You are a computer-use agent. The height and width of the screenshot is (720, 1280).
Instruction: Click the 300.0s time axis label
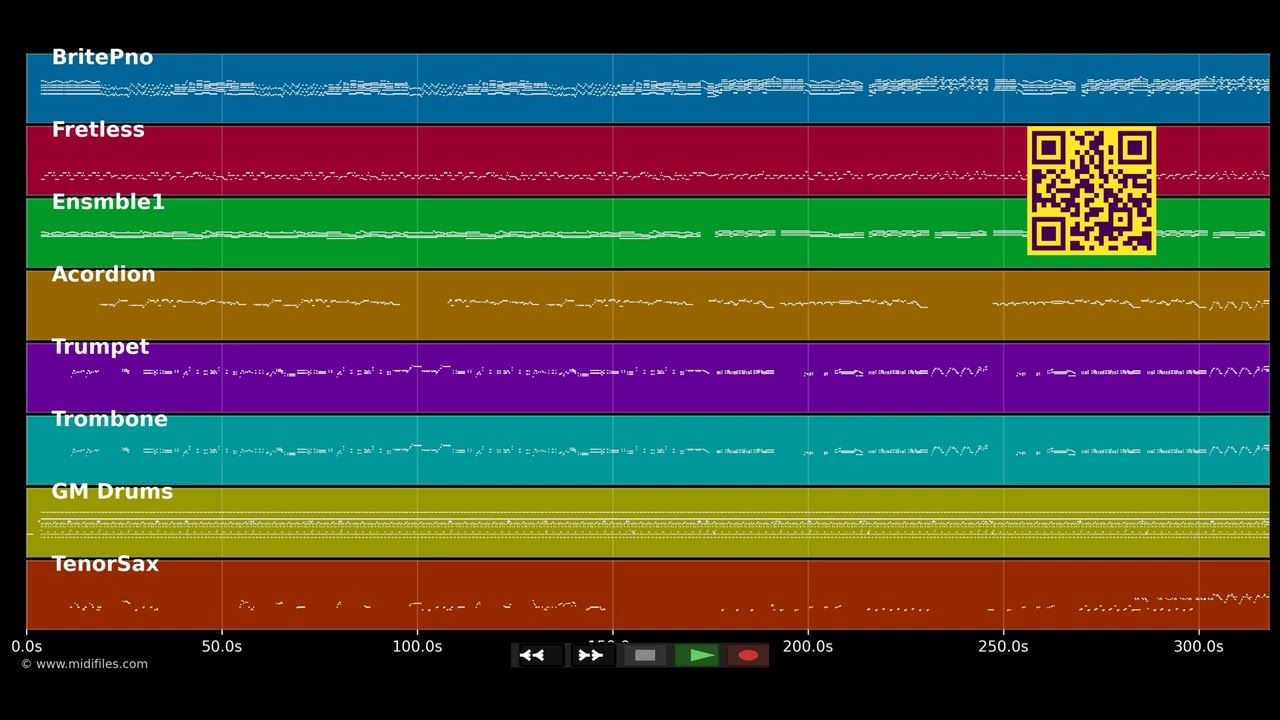pos(1198,647)
